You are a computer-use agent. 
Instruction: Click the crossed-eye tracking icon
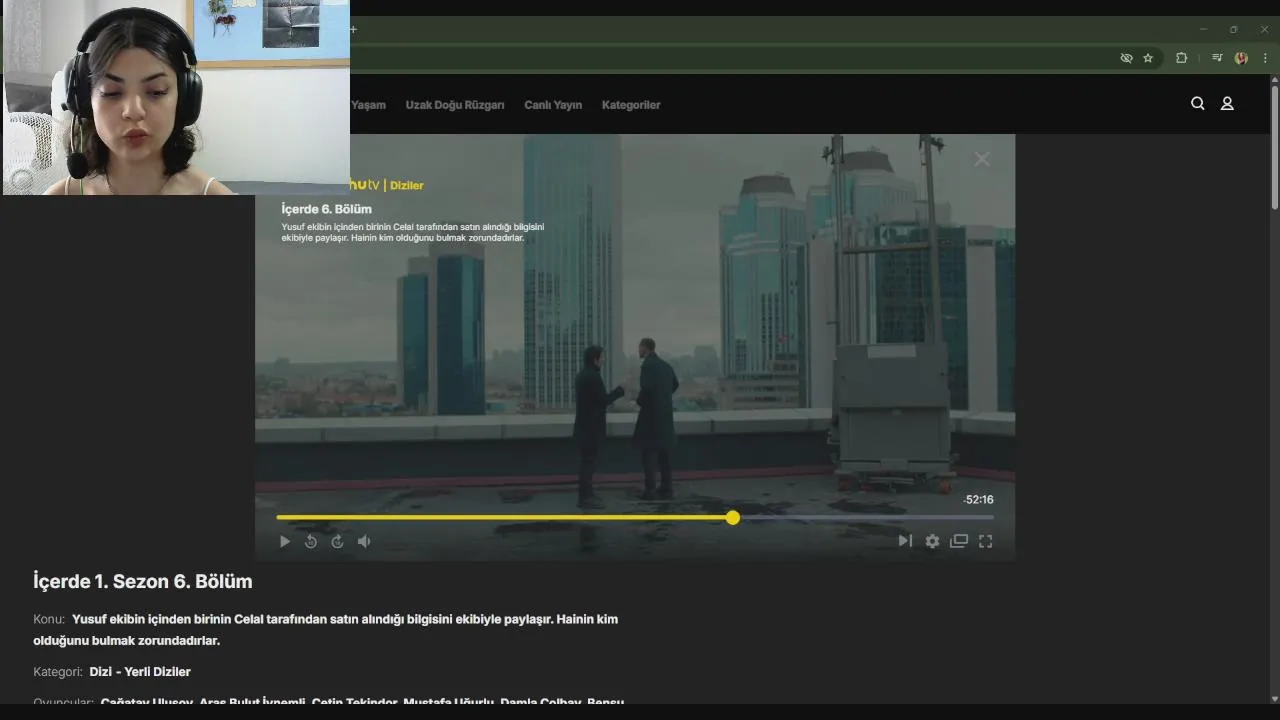click(x=1126, y=58)
